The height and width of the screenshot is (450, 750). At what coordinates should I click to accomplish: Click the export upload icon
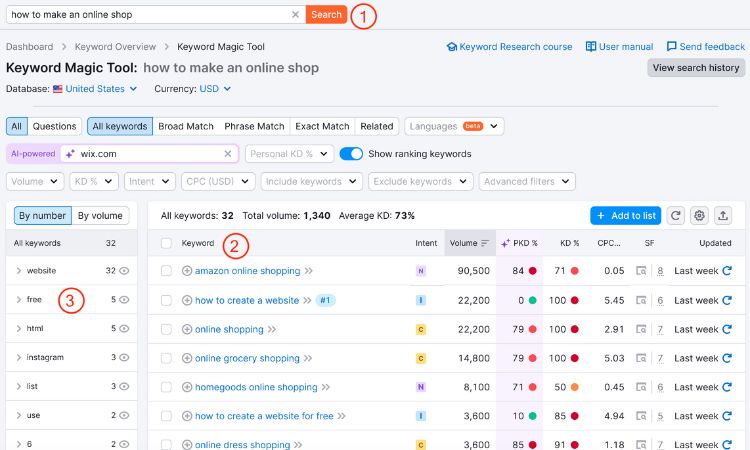723,216
